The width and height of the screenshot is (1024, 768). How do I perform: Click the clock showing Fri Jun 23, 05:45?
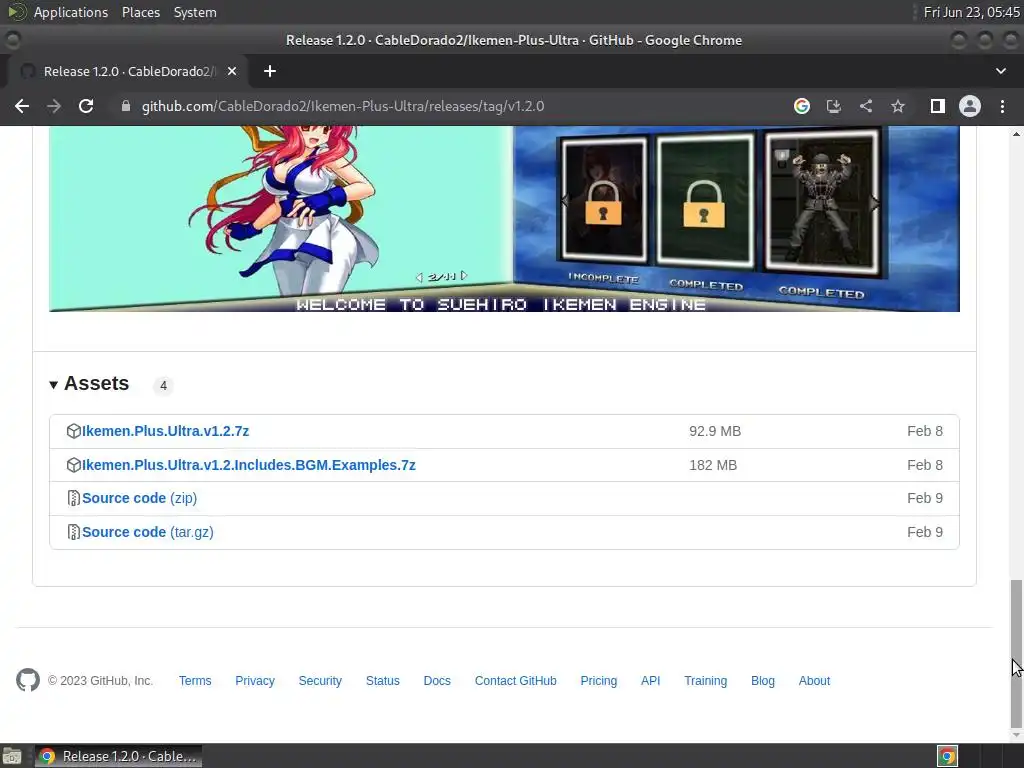tap(972, 12)
